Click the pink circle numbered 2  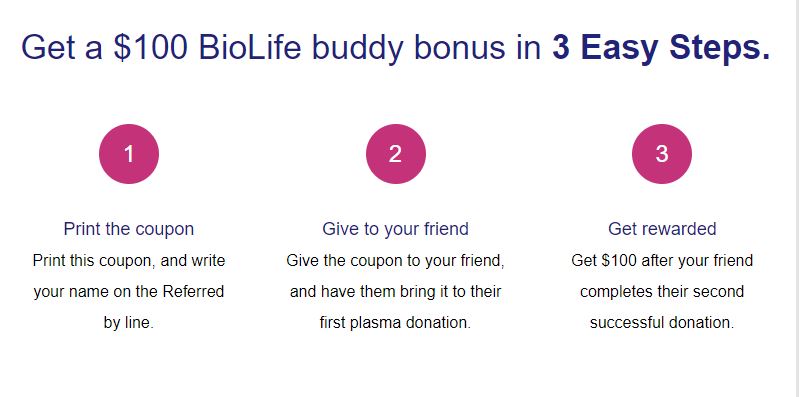(395, 154)
